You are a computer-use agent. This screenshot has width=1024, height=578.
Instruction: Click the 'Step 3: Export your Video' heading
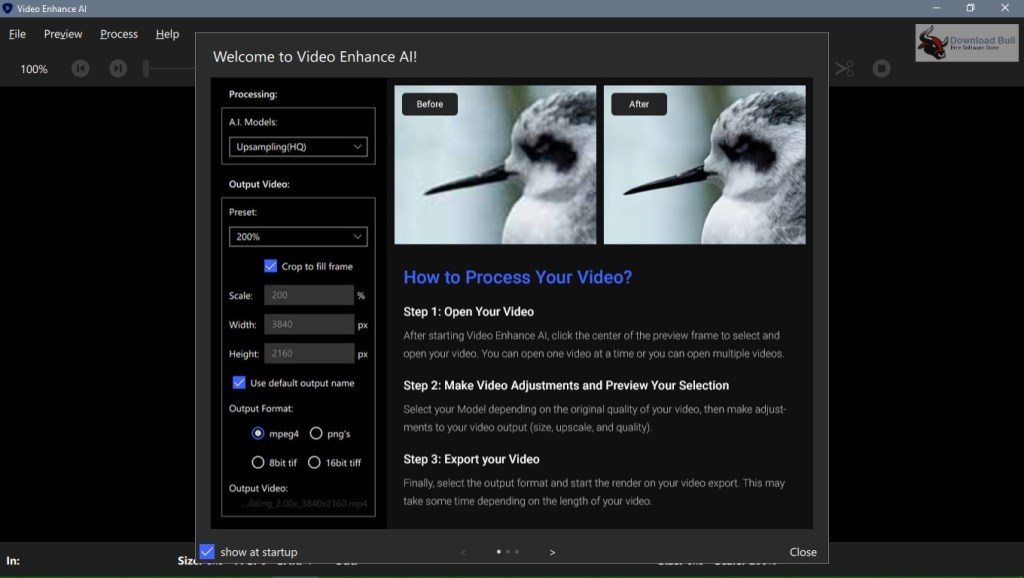471,459
